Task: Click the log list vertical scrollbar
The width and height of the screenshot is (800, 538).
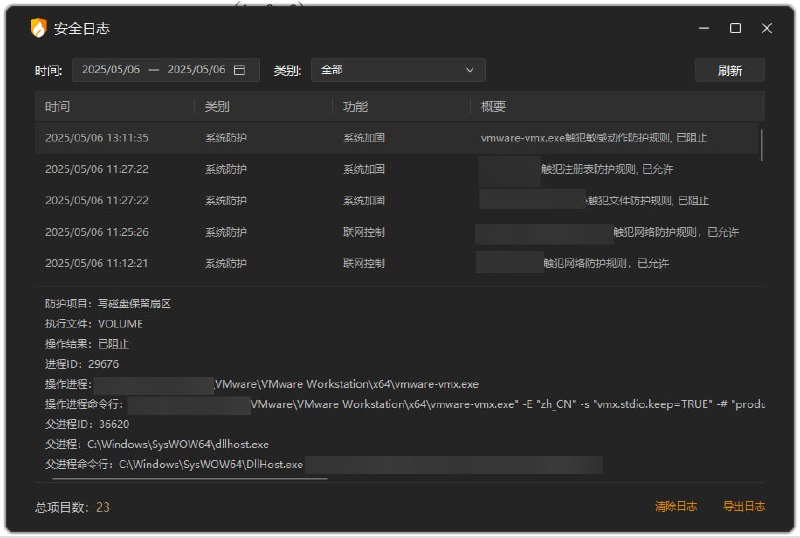Action: [762, 145]
